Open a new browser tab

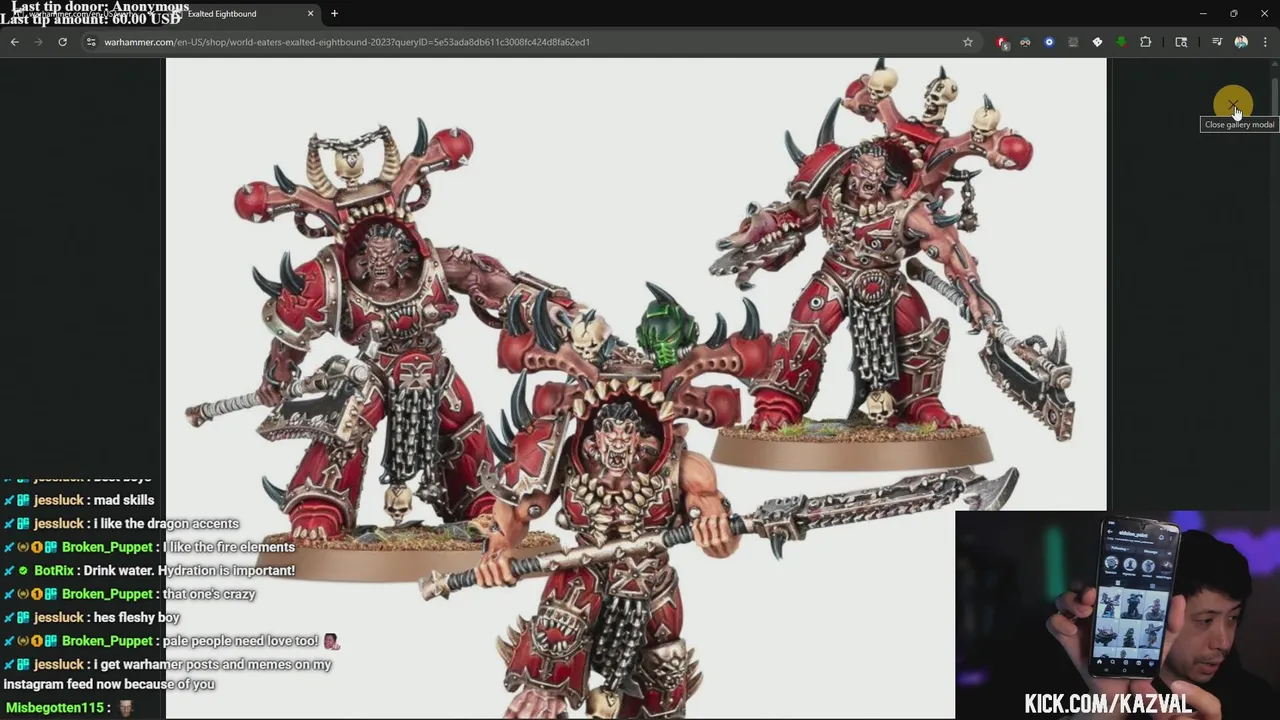point(334,14)
